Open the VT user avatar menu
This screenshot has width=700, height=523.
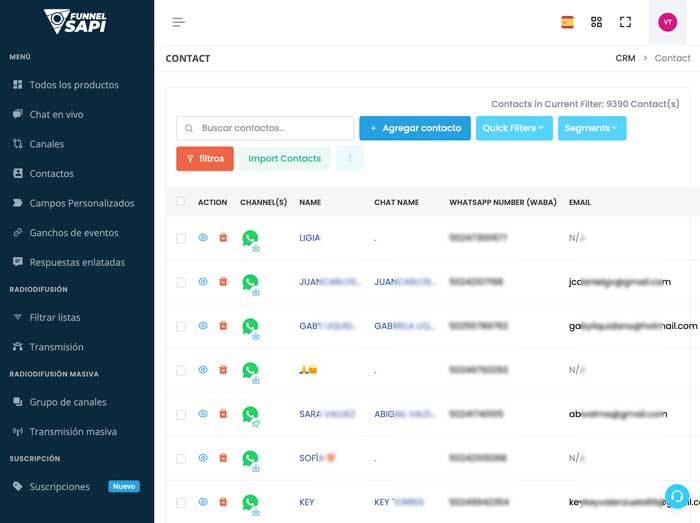(667, 22)
